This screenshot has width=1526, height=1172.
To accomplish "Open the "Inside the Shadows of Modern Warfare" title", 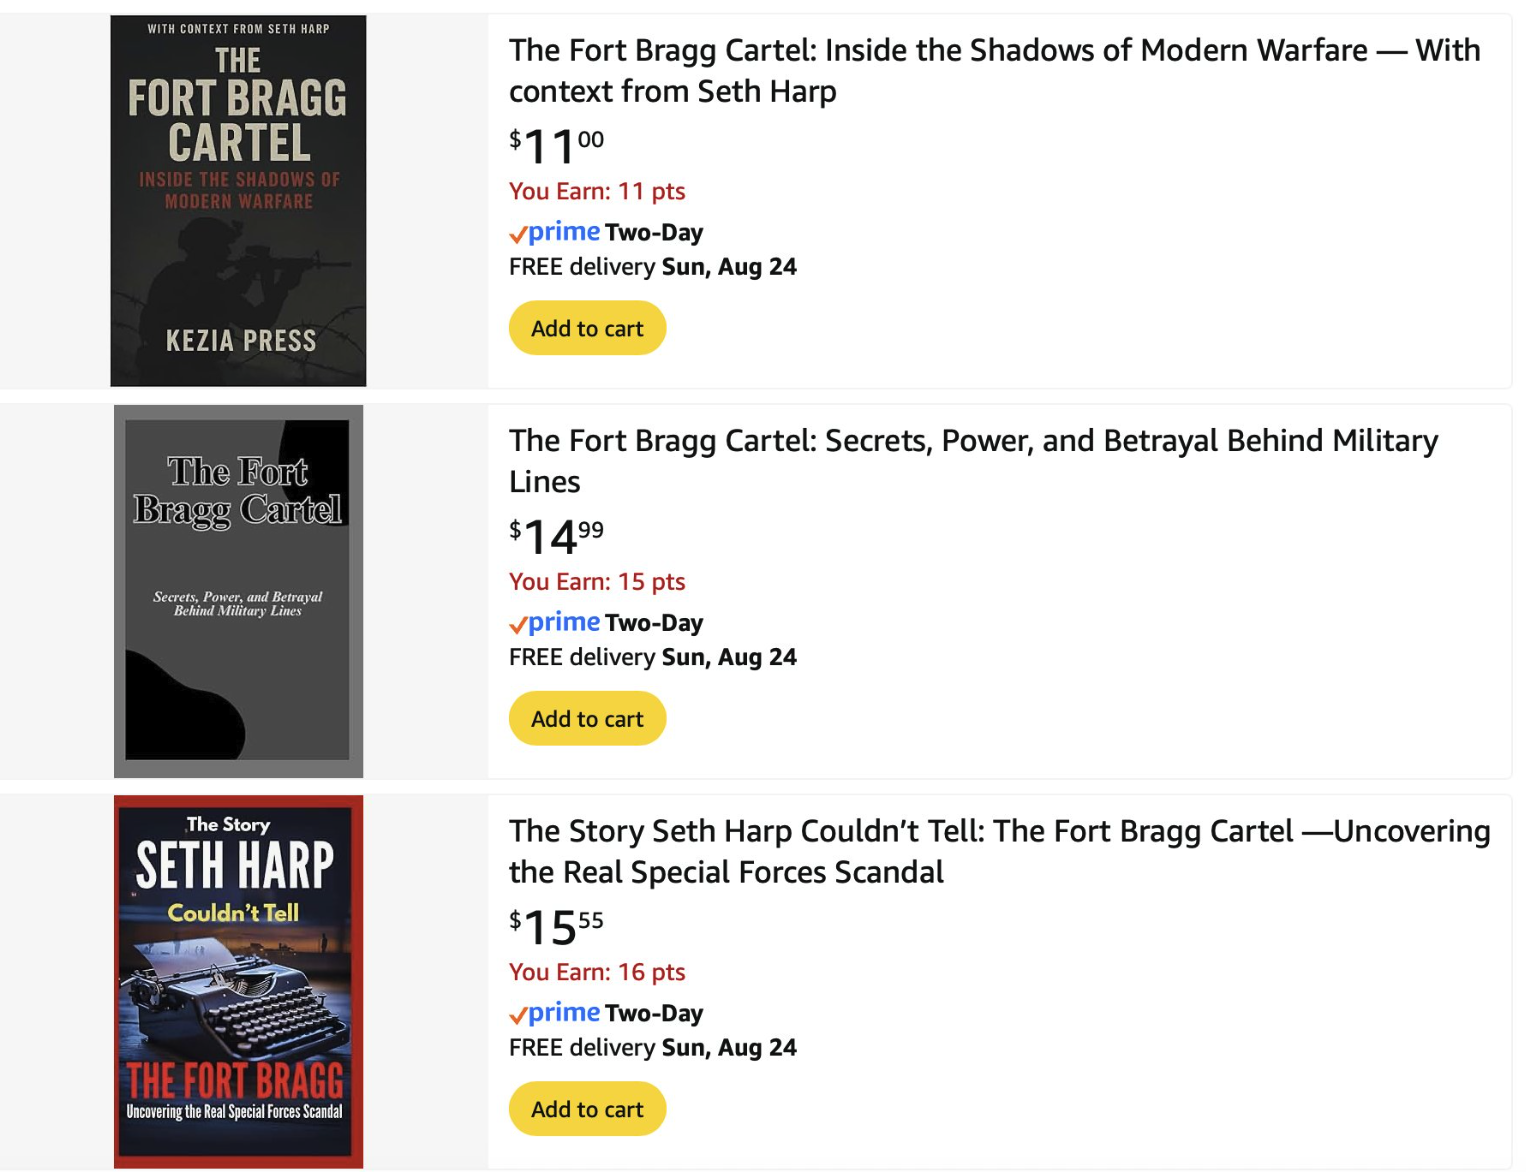I will click(993, 70).
